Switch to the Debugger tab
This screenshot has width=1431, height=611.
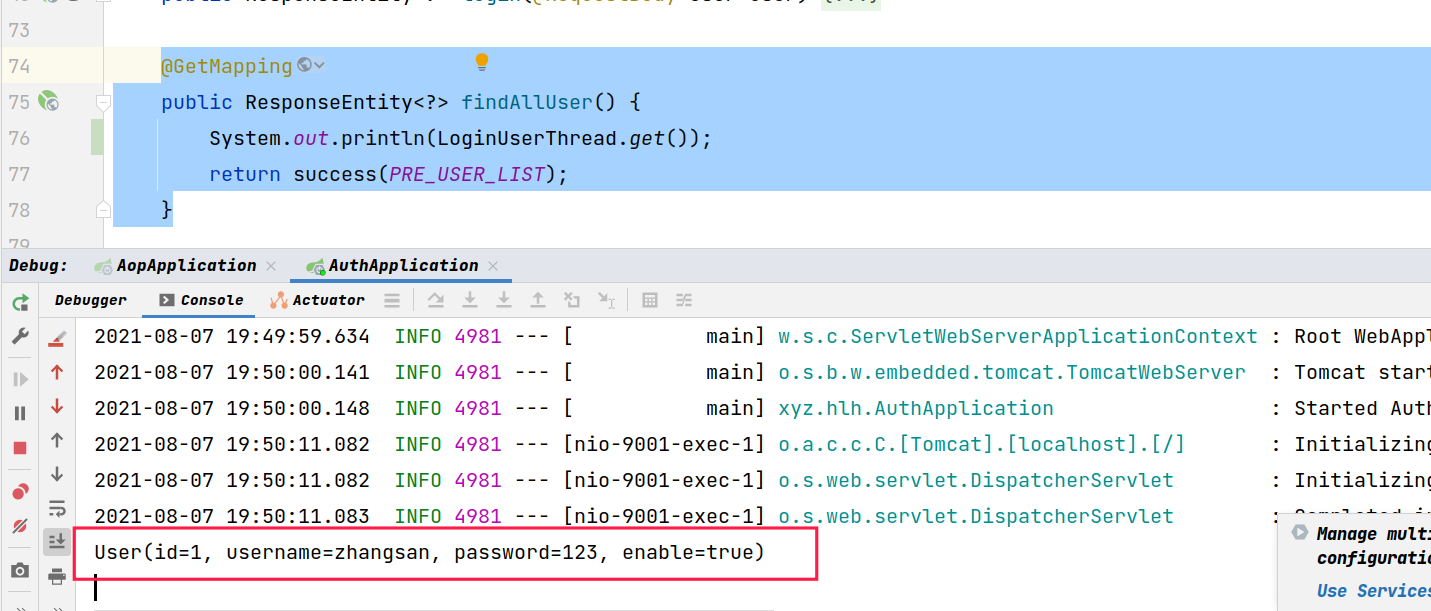[x=91, y=300]
